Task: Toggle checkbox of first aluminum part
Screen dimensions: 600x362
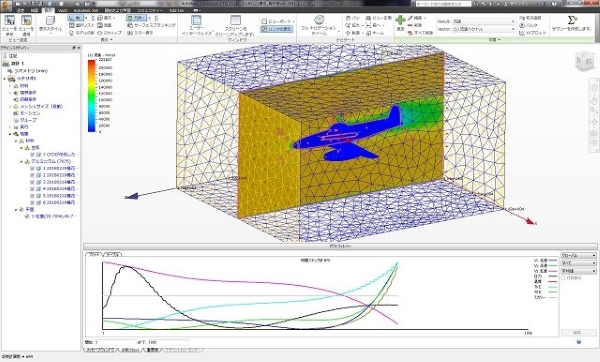Action: 32,168
